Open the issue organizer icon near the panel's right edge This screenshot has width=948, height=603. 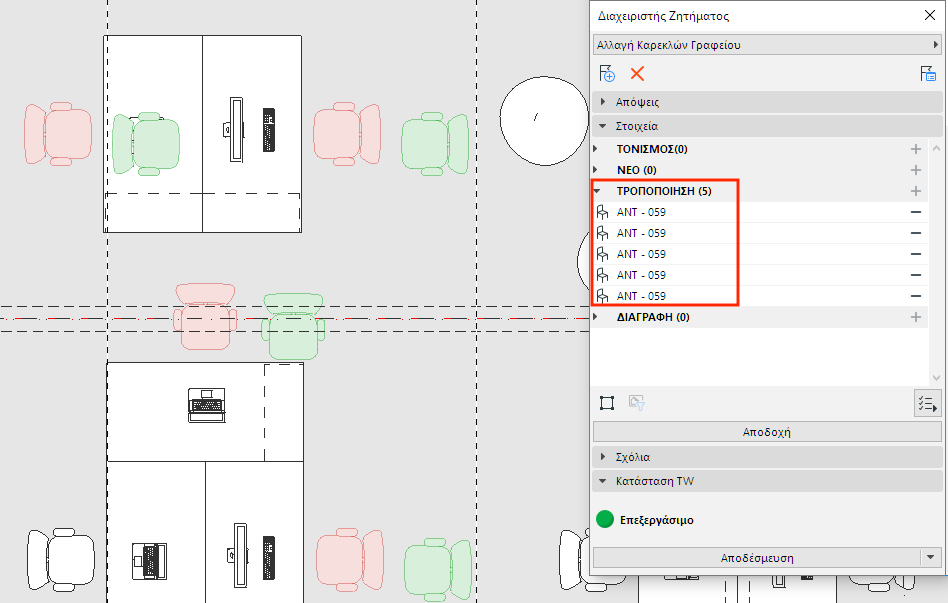tap(928, 74)
